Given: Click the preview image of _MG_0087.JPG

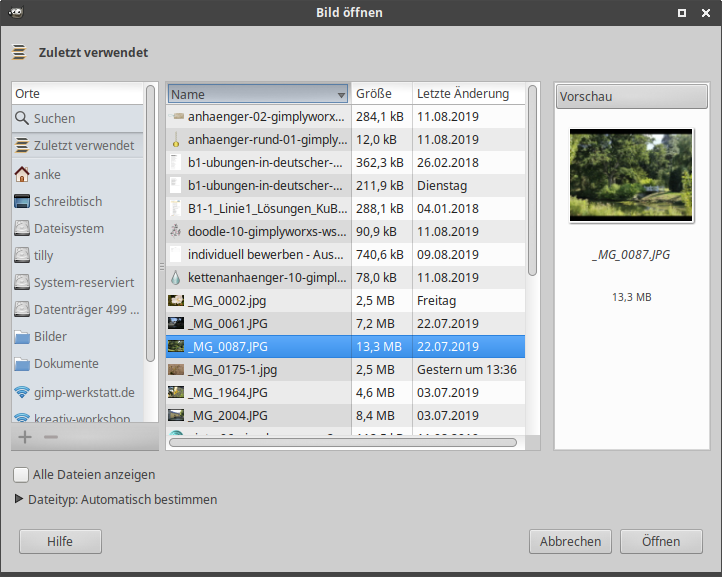Looking at the screenshot, I should [631, 175].
